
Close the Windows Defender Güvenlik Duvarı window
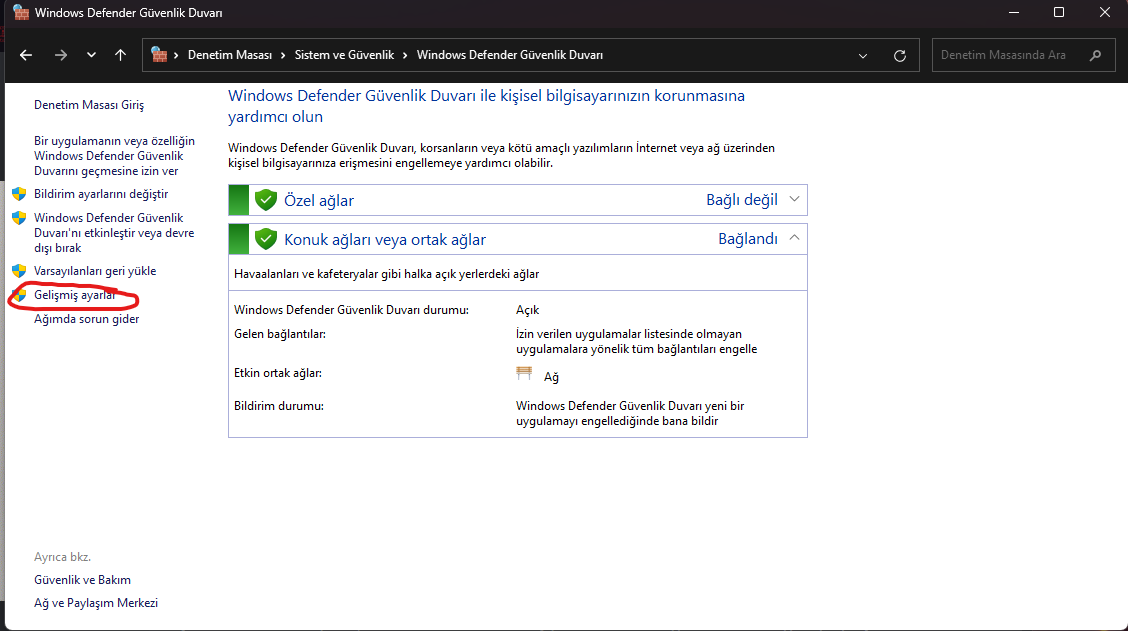pos(1104,12)
